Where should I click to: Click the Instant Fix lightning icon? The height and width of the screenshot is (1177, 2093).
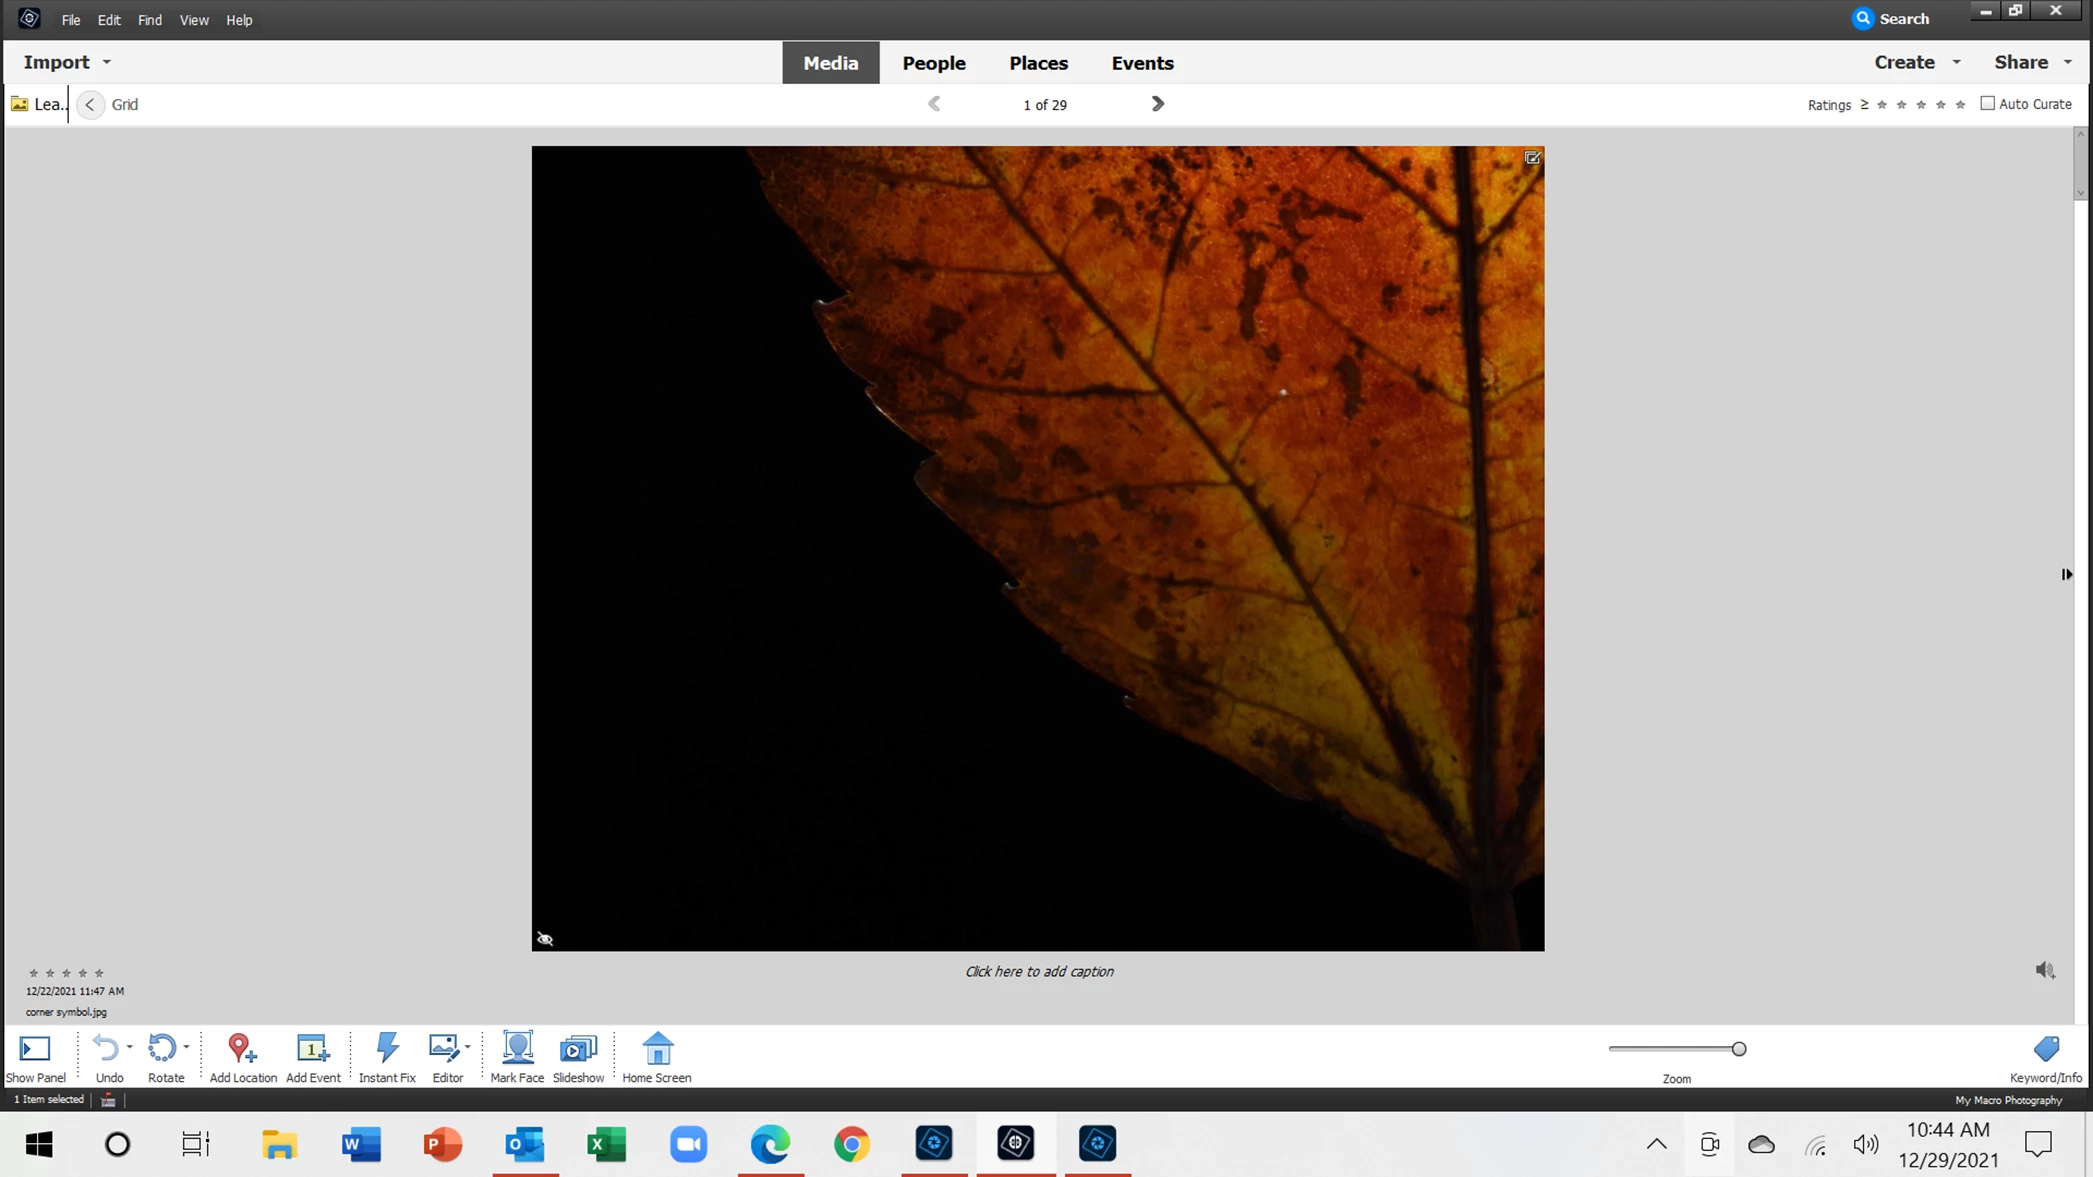pos(387,1048)
